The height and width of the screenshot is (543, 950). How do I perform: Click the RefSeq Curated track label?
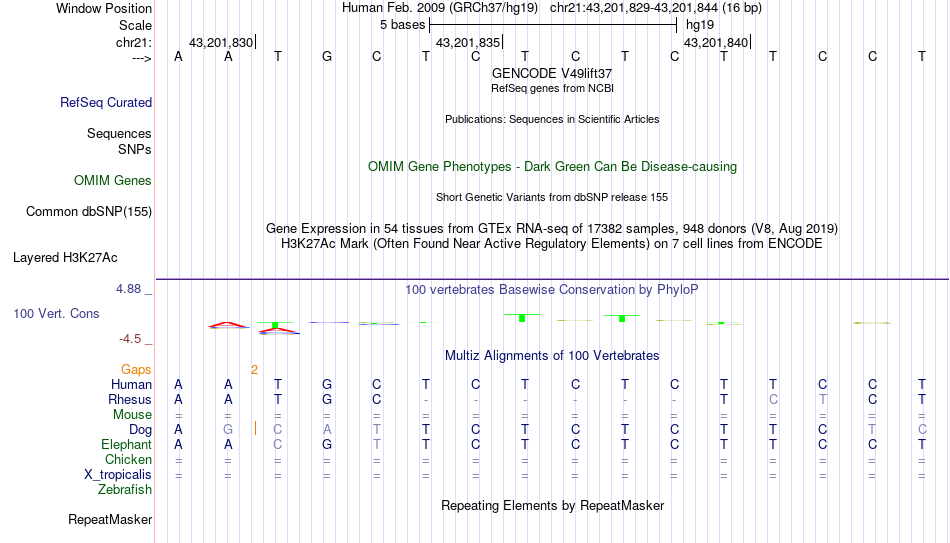pyautogui.click(x=106, y=102)
